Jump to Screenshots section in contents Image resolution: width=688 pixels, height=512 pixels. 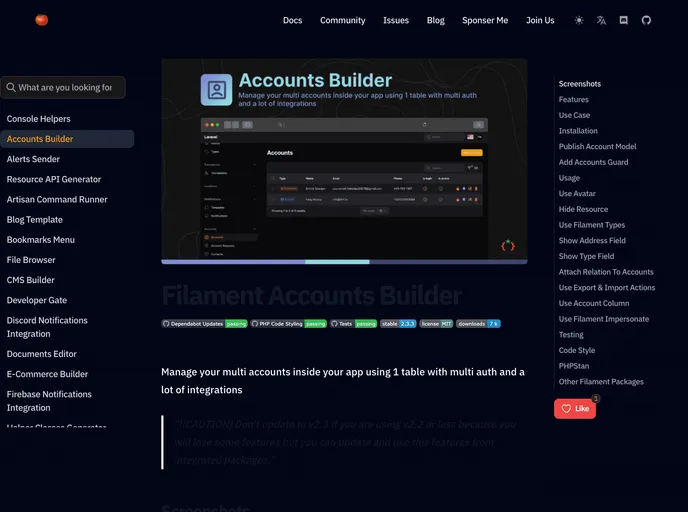click(x=580, y=84)
